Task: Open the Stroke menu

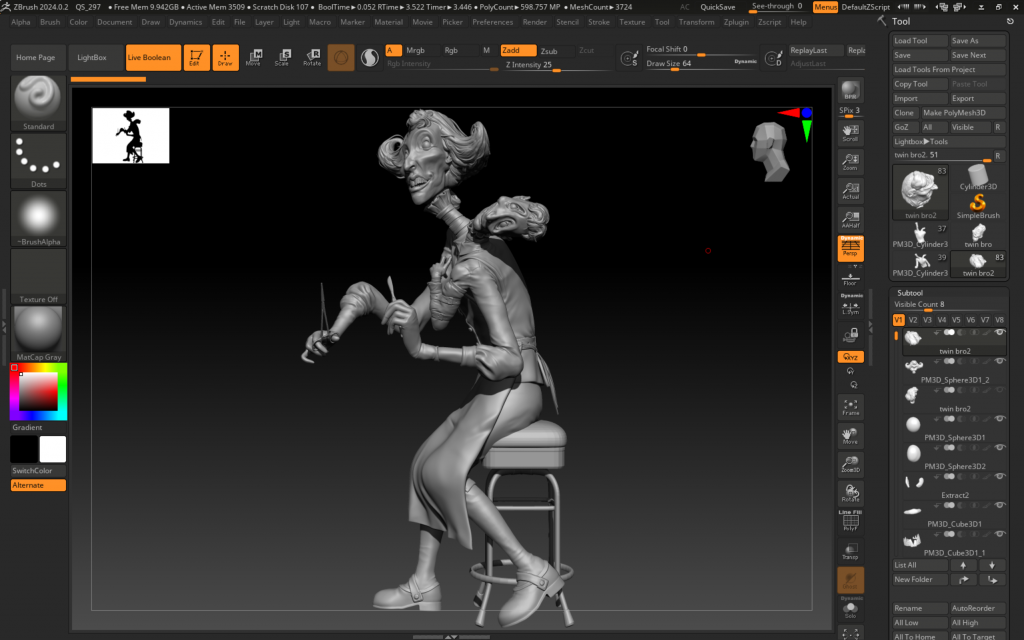Action: point(598,22)
